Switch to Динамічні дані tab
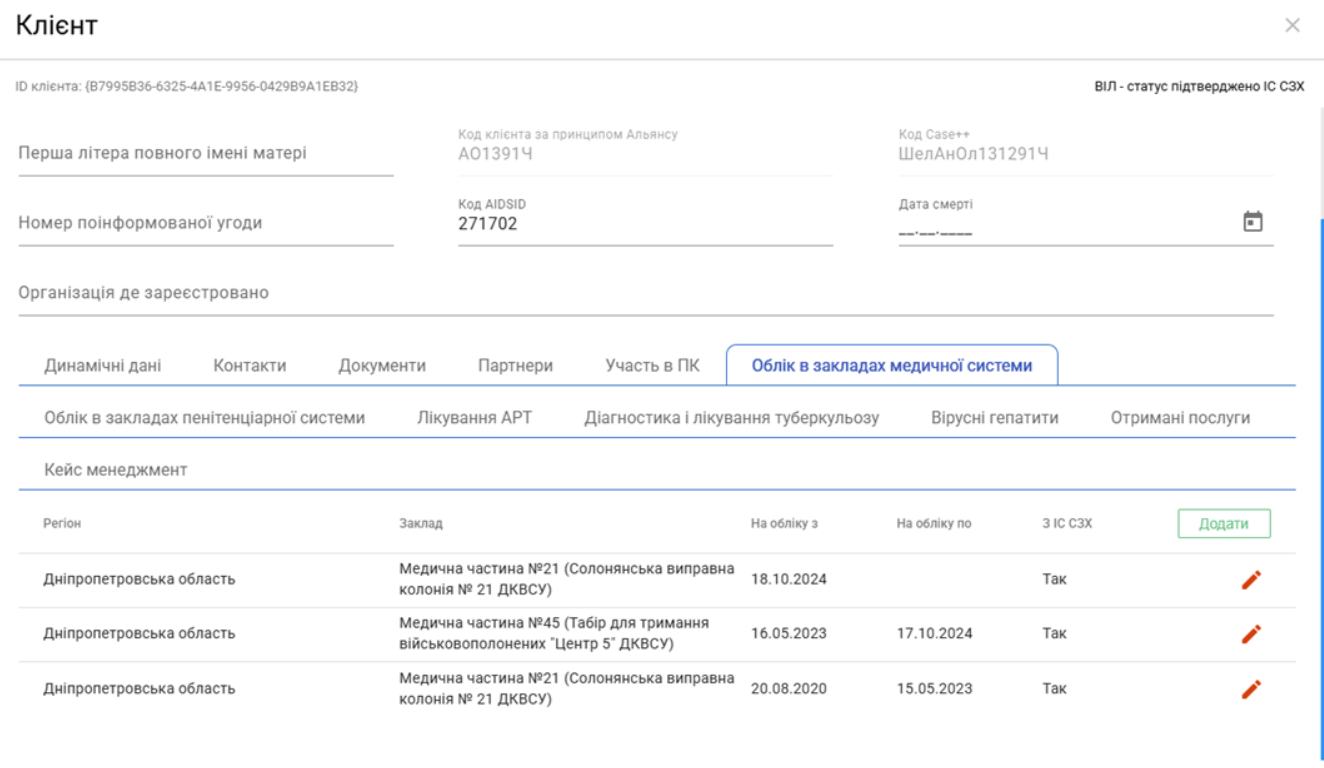This screenshot has width=1324, height=768. pyautogui.click(x=103, y=365)
